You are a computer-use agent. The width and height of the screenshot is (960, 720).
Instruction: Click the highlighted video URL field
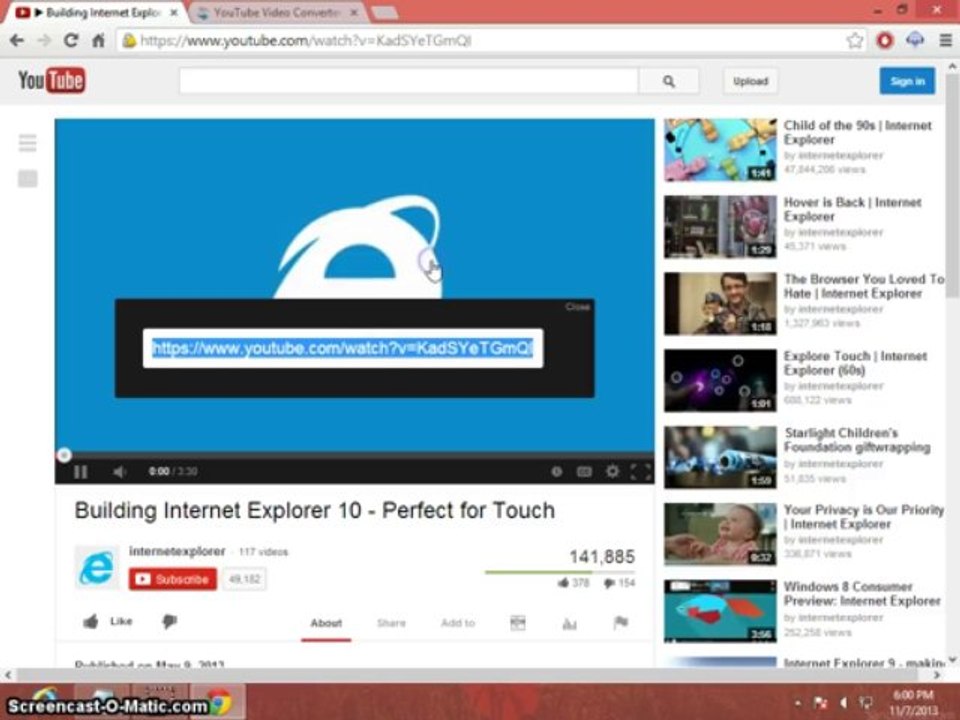pos(343,348)
